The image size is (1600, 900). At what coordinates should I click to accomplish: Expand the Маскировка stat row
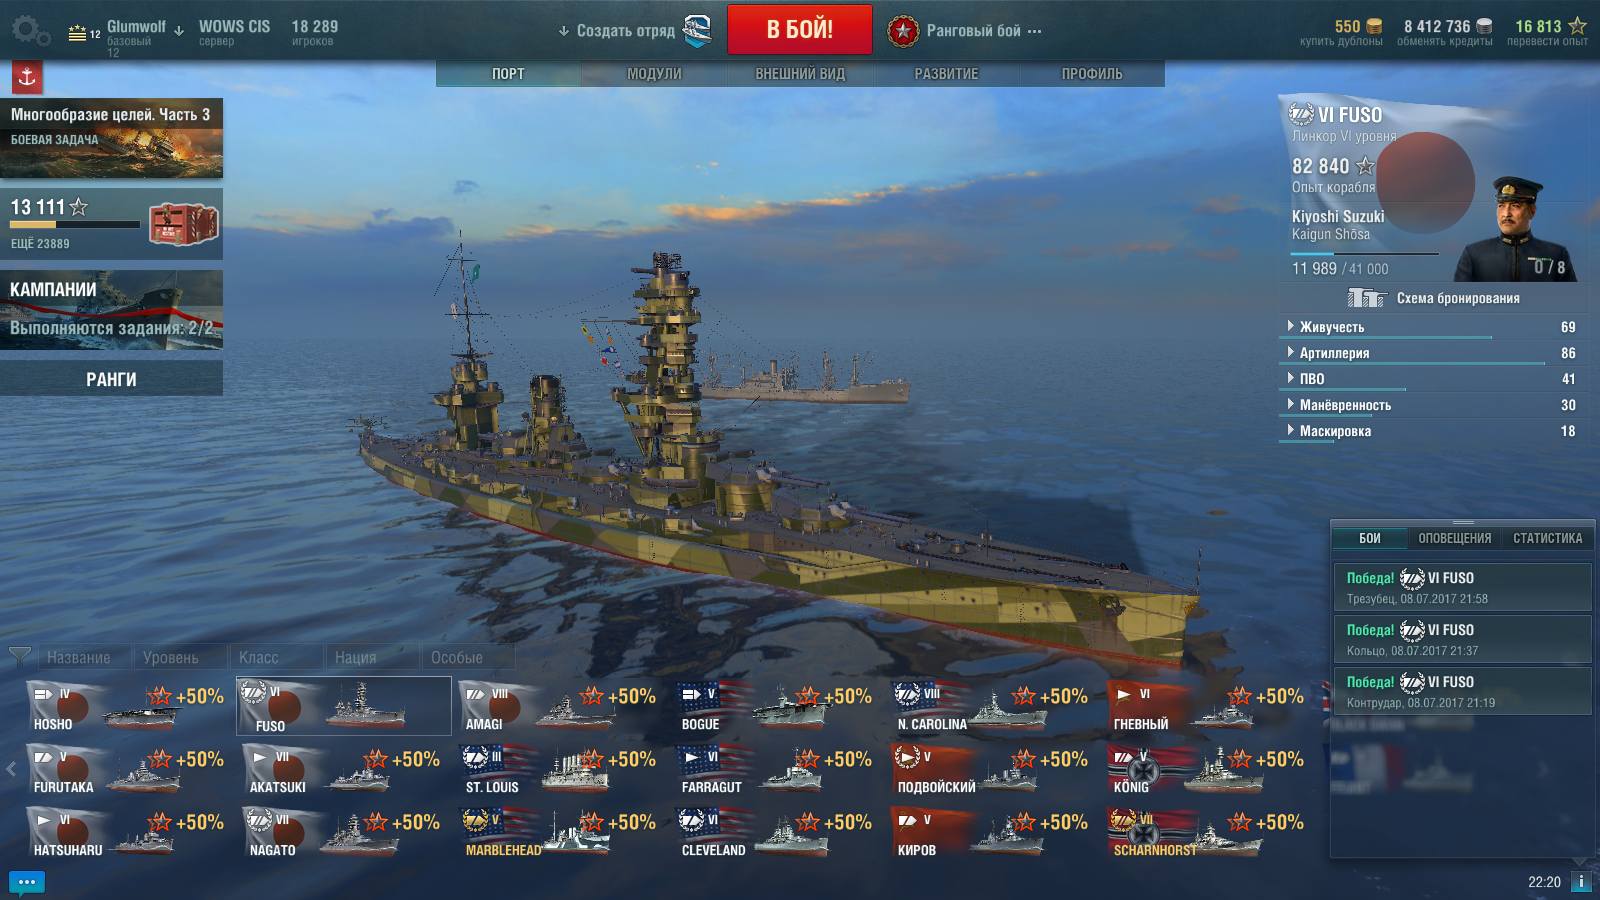(x=1431, y=431)
